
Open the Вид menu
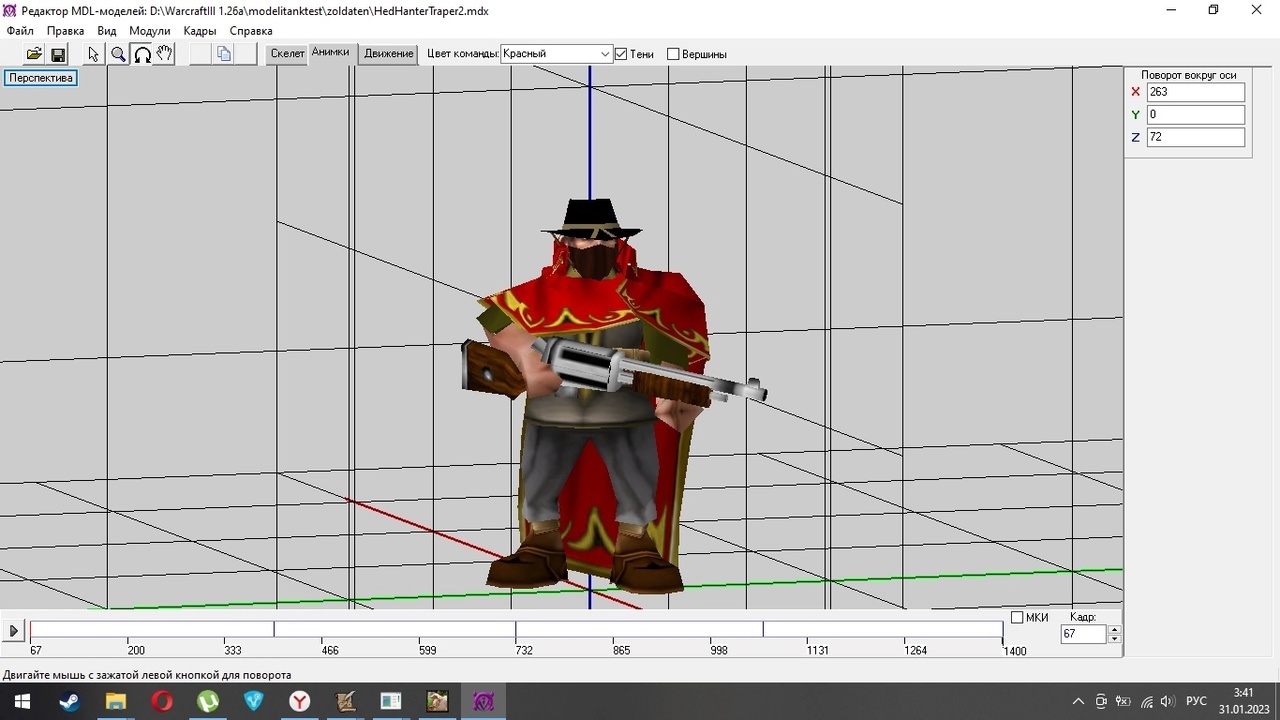(x=107, y=31)
